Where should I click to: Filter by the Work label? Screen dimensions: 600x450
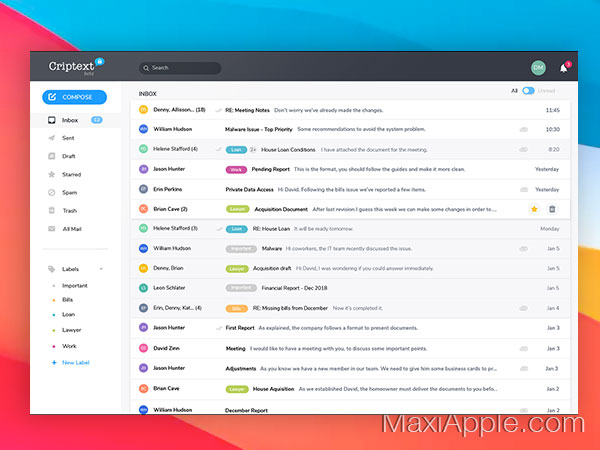tap(69, 346)
